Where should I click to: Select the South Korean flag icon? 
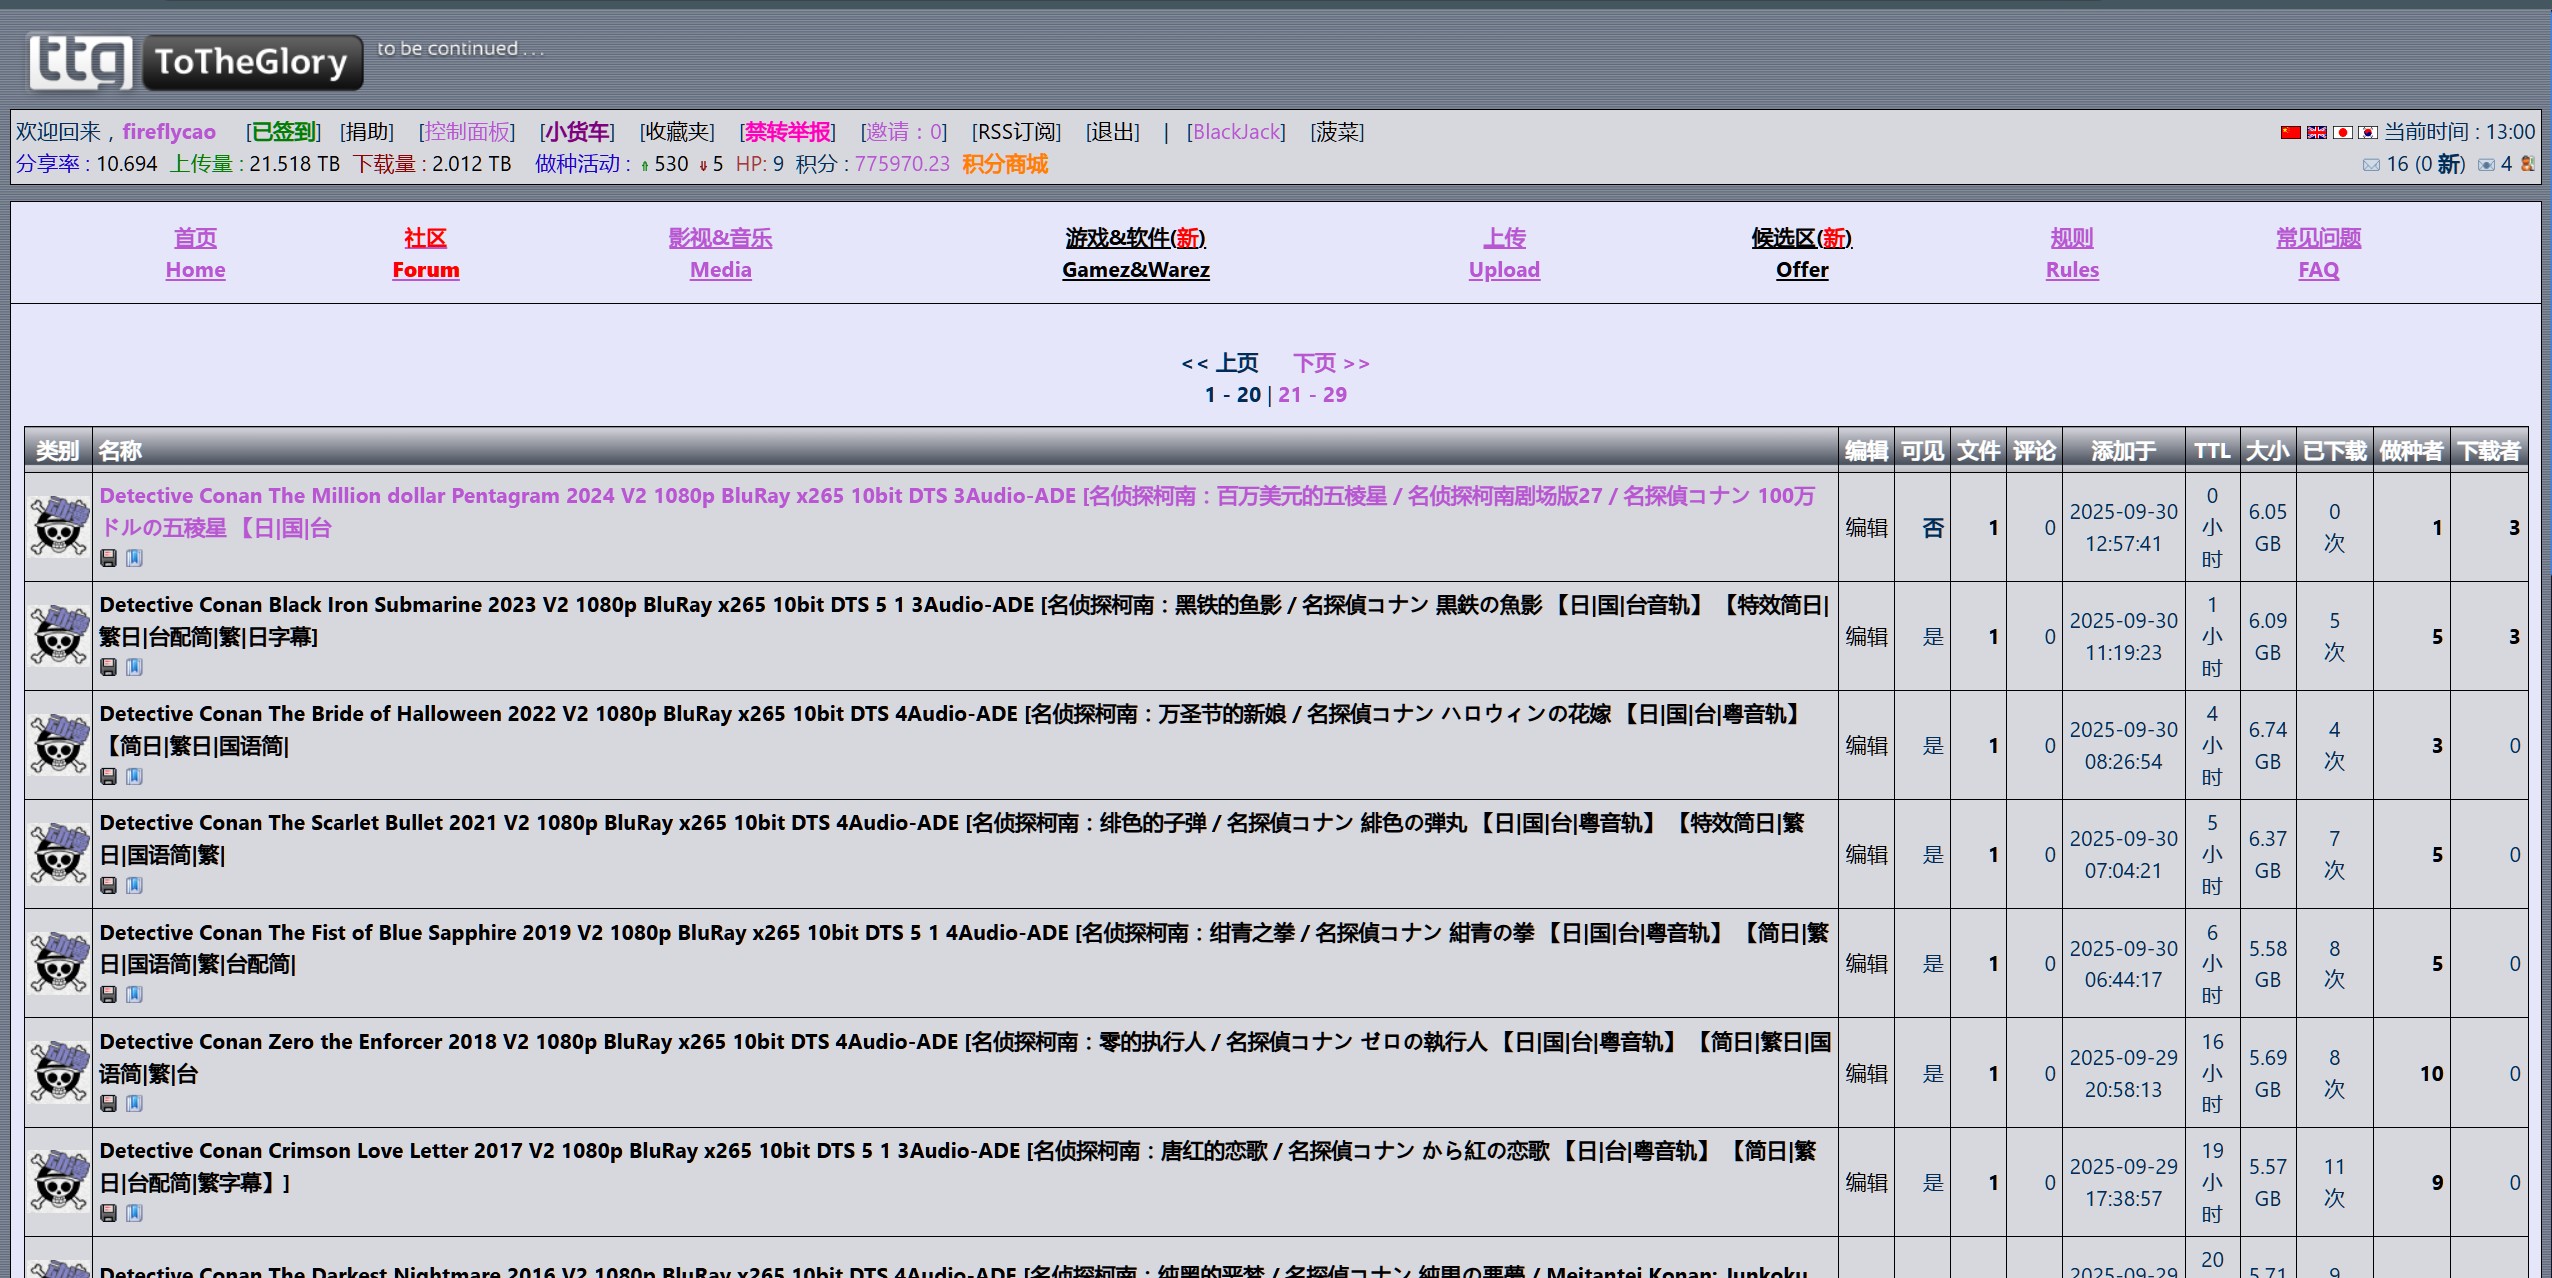2367,132
